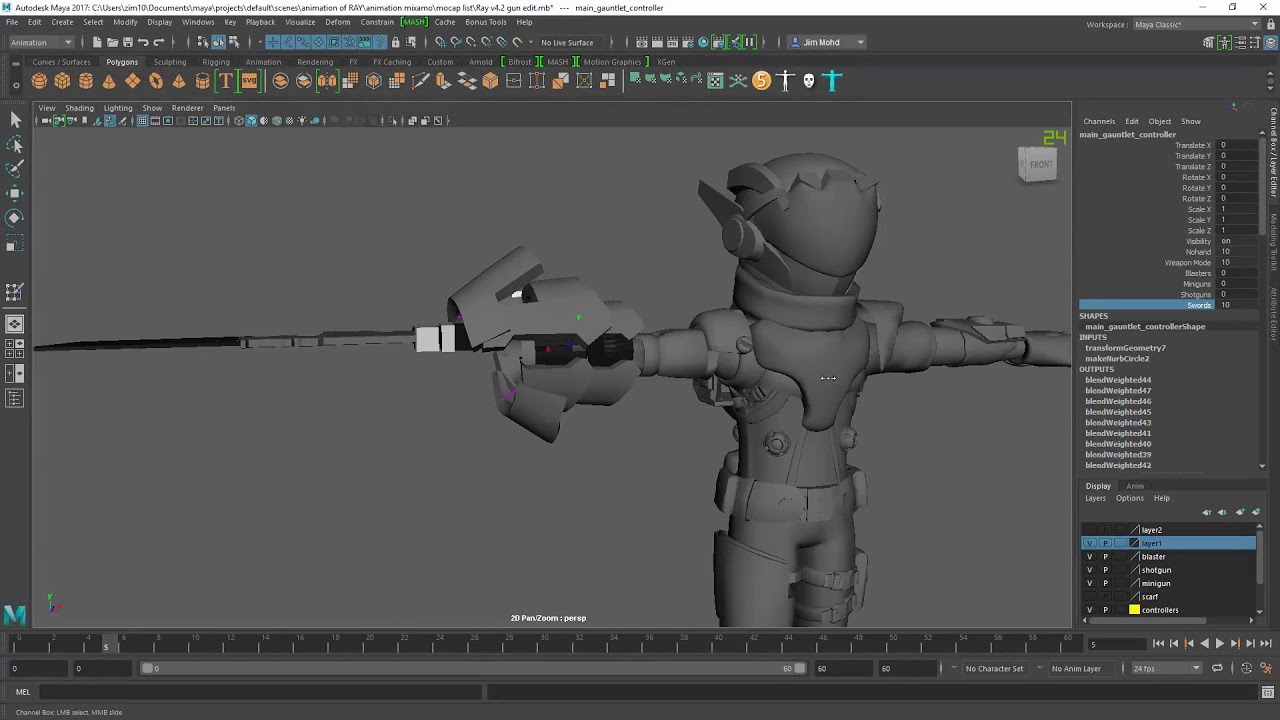Toggle visibility box for scarf layer
This screenshot has height=720, width=1280.
(1089, 597)
